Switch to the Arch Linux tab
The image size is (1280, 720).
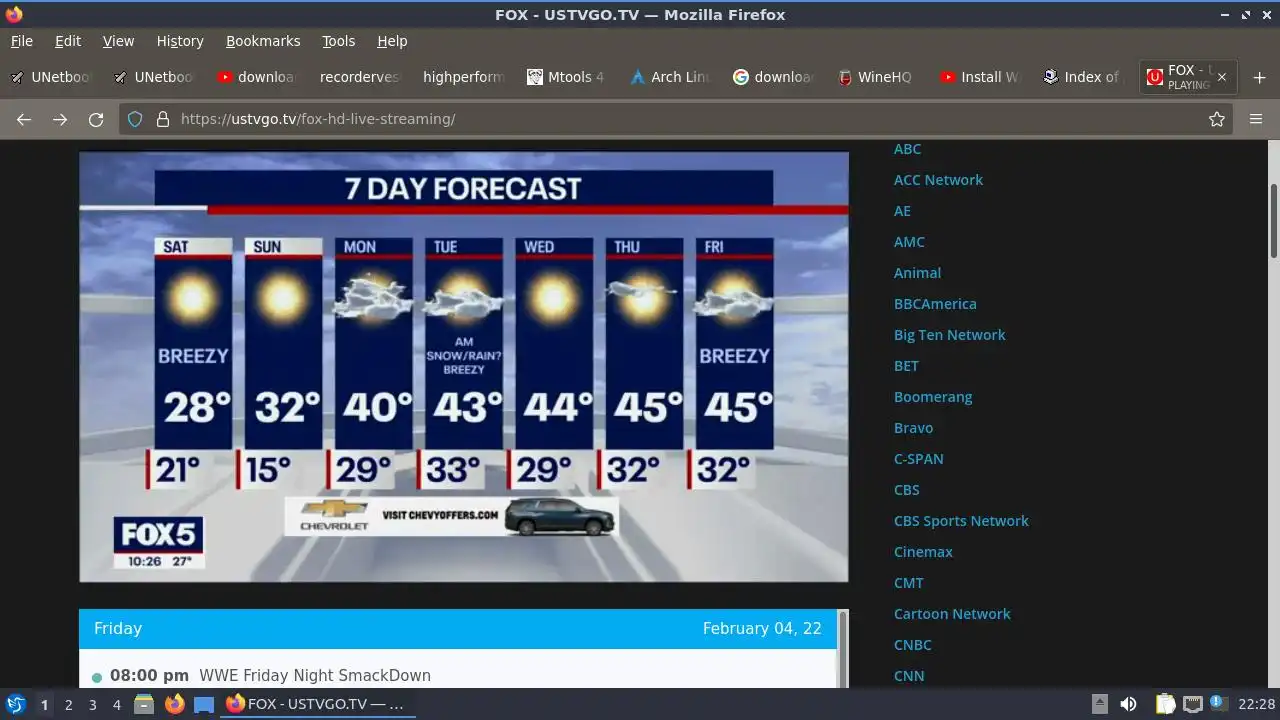click(x=669, y=77)
